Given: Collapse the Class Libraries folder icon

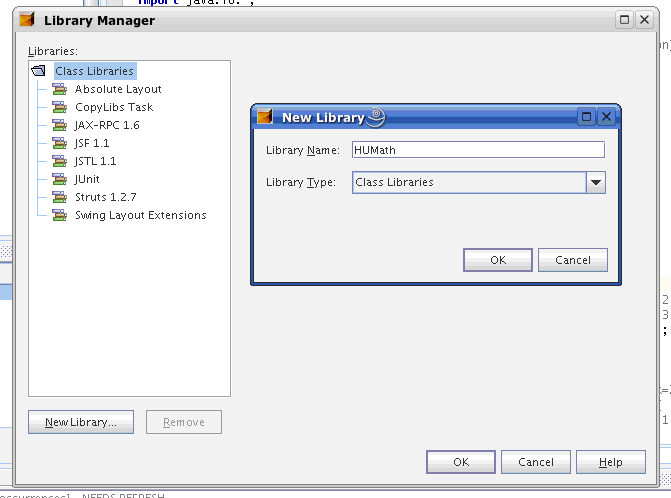Looking at the screenshot, I should click(39, 71).
